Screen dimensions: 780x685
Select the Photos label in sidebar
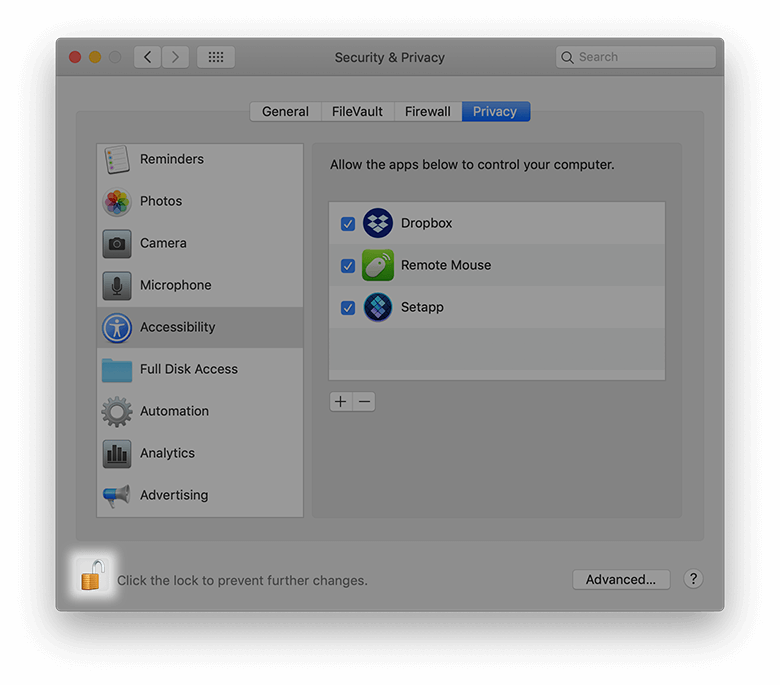(161, 201)
